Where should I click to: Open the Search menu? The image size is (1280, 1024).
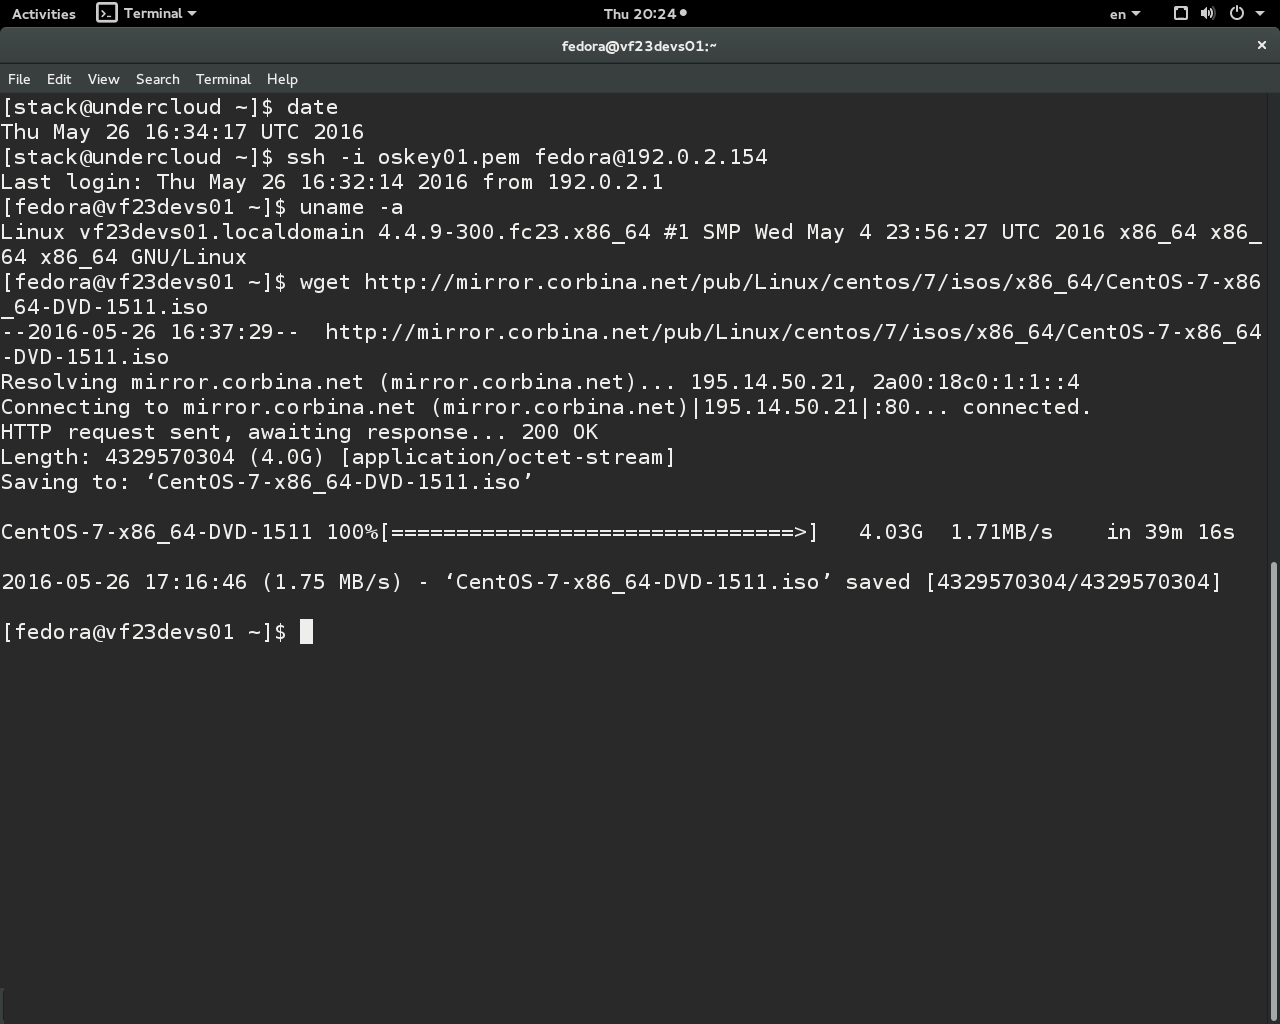[158, 79]
